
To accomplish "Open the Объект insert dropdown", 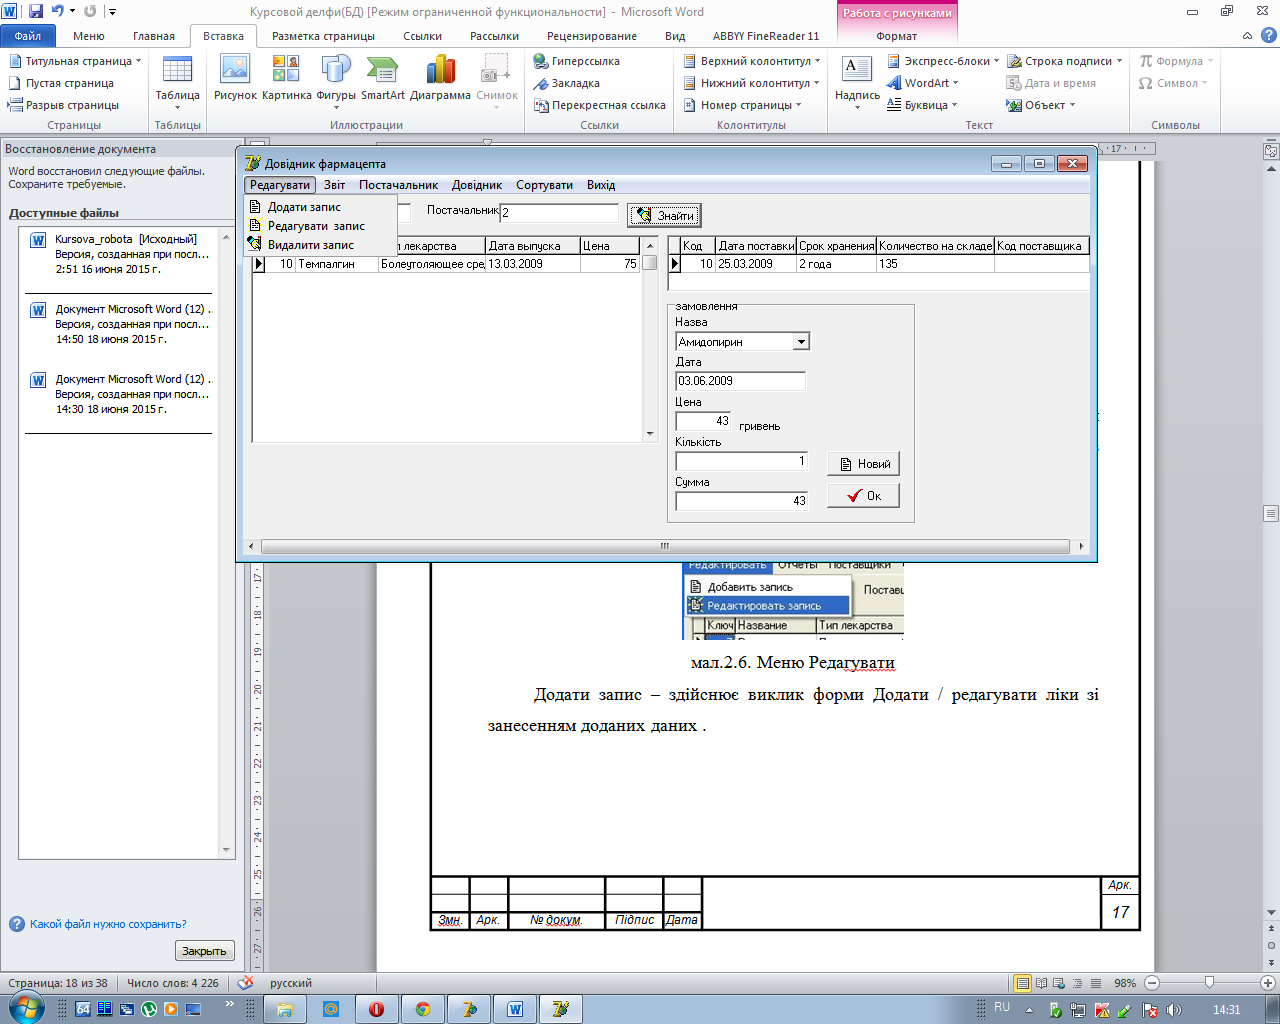I will 1042,105.
